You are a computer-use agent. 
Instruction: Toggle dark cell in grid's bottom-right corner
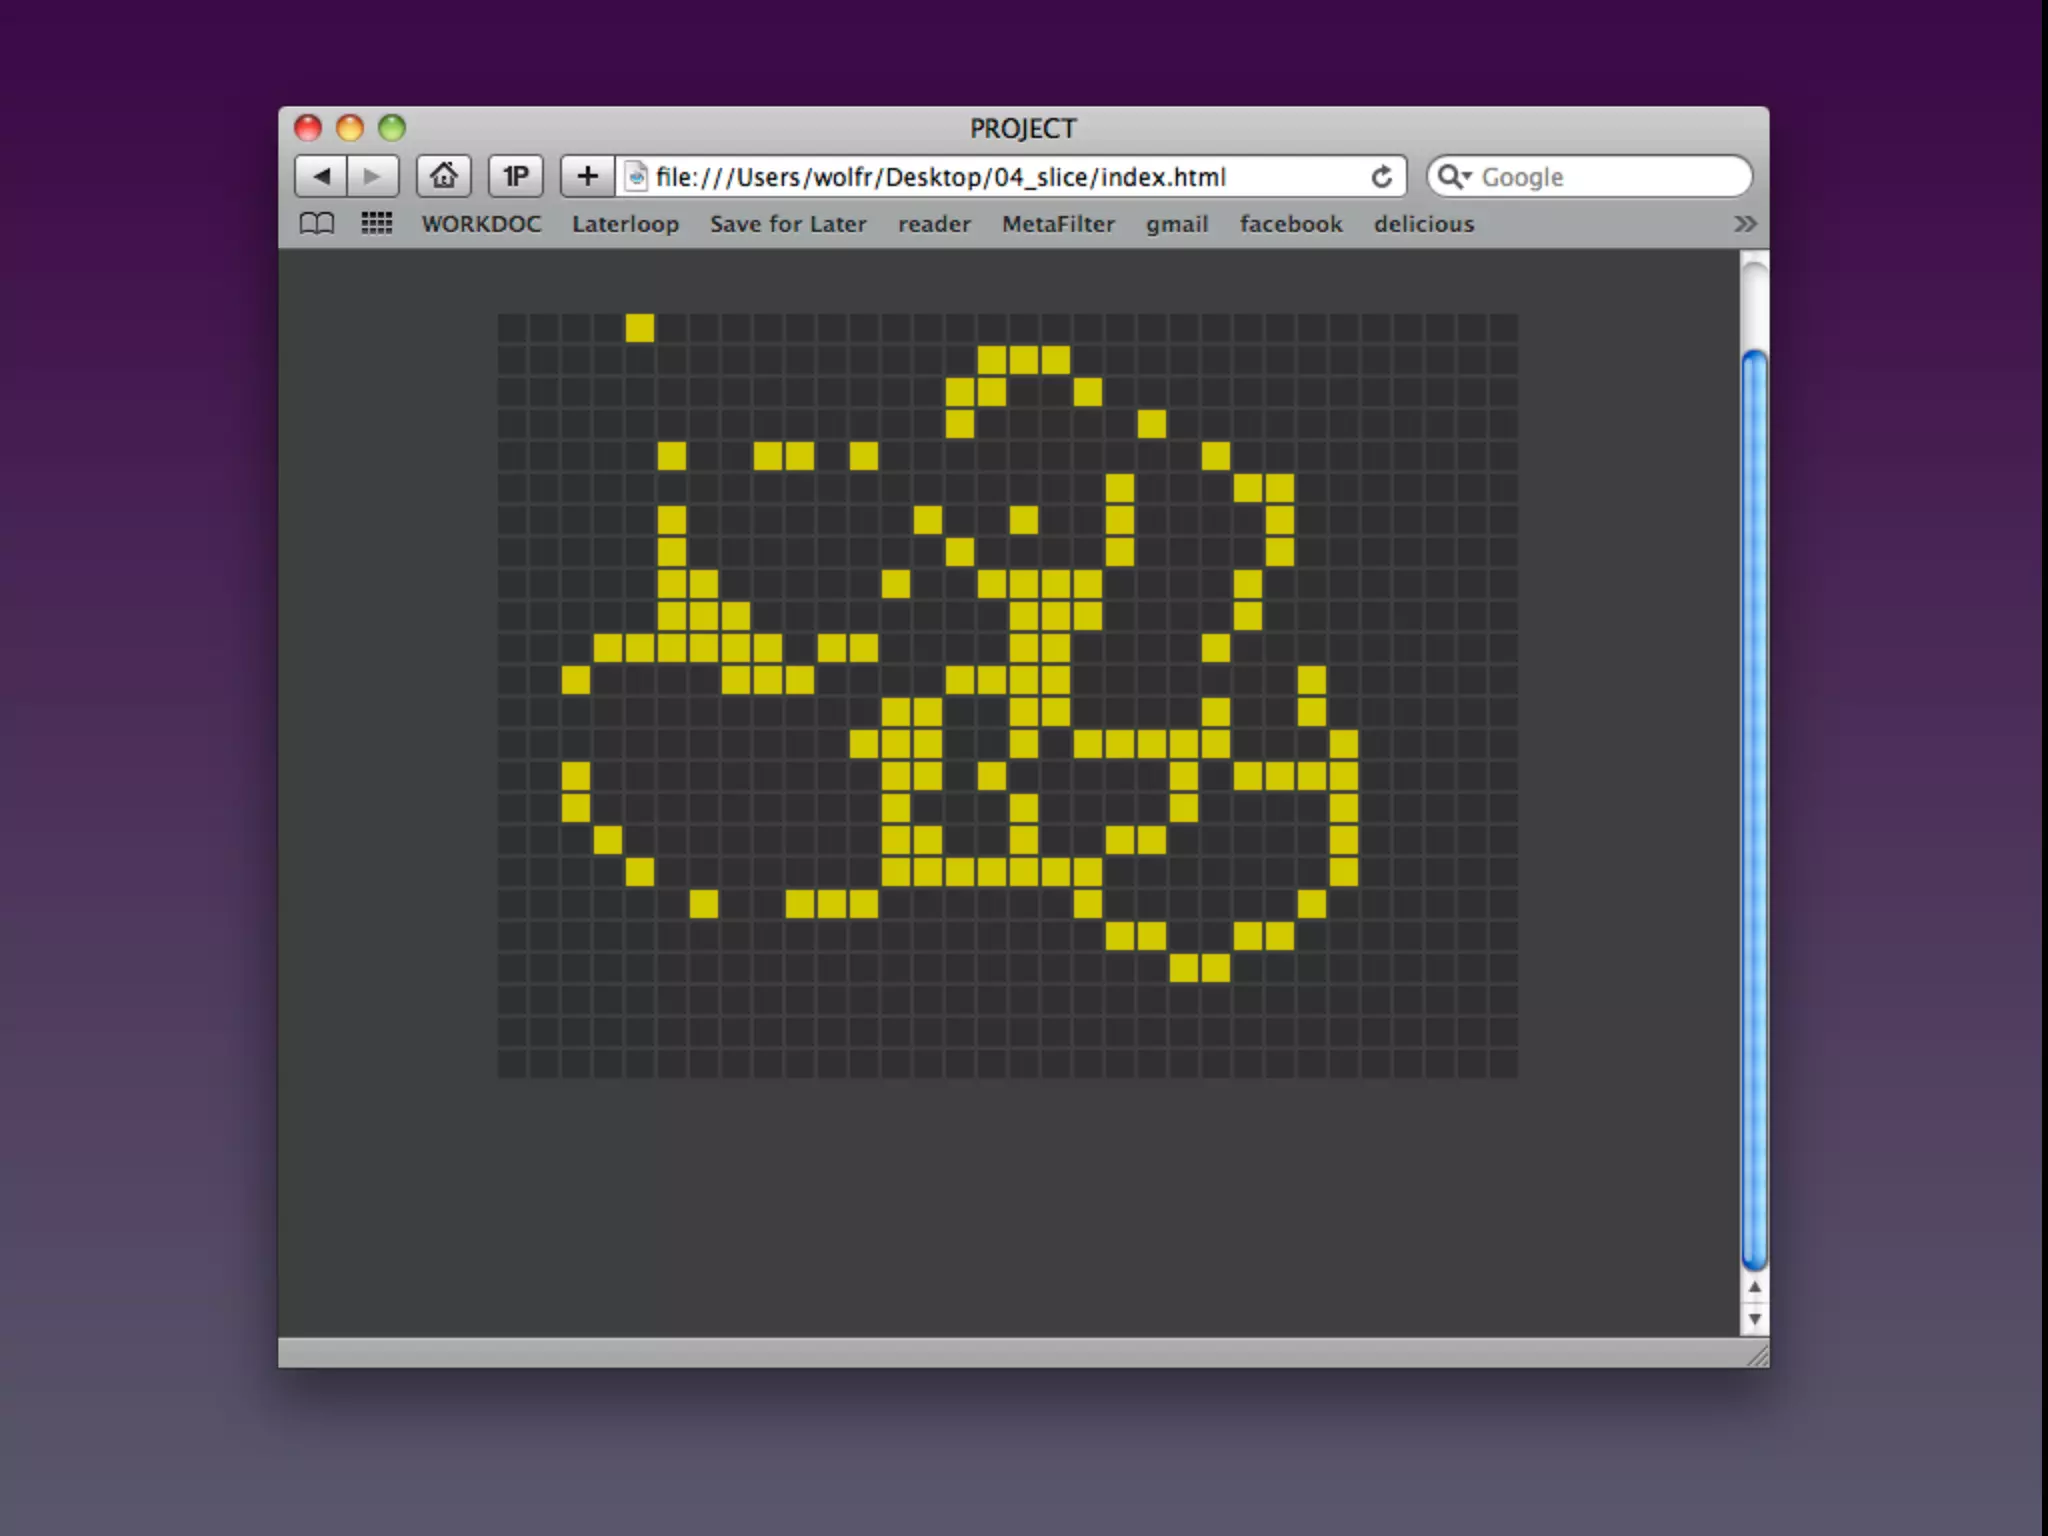(1503, 1063)
